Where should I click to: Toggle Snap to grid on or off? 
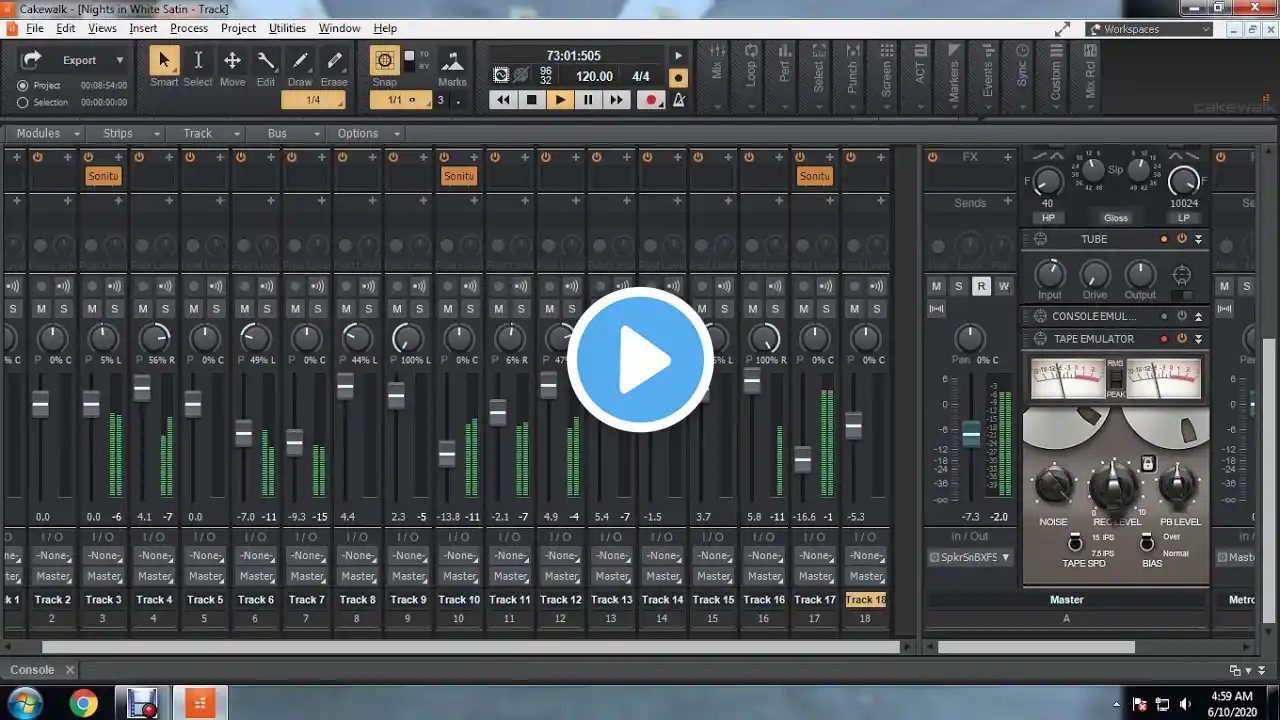[x=384, y=62]
